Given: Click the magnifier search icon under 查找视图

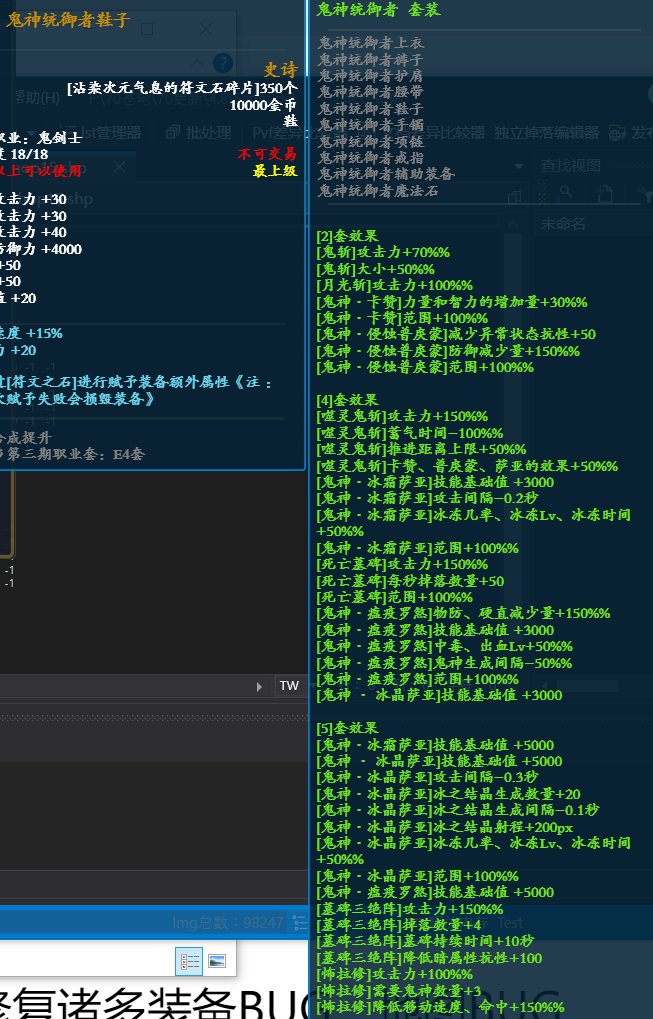Looking at the screenshot, I should (566, 192).
